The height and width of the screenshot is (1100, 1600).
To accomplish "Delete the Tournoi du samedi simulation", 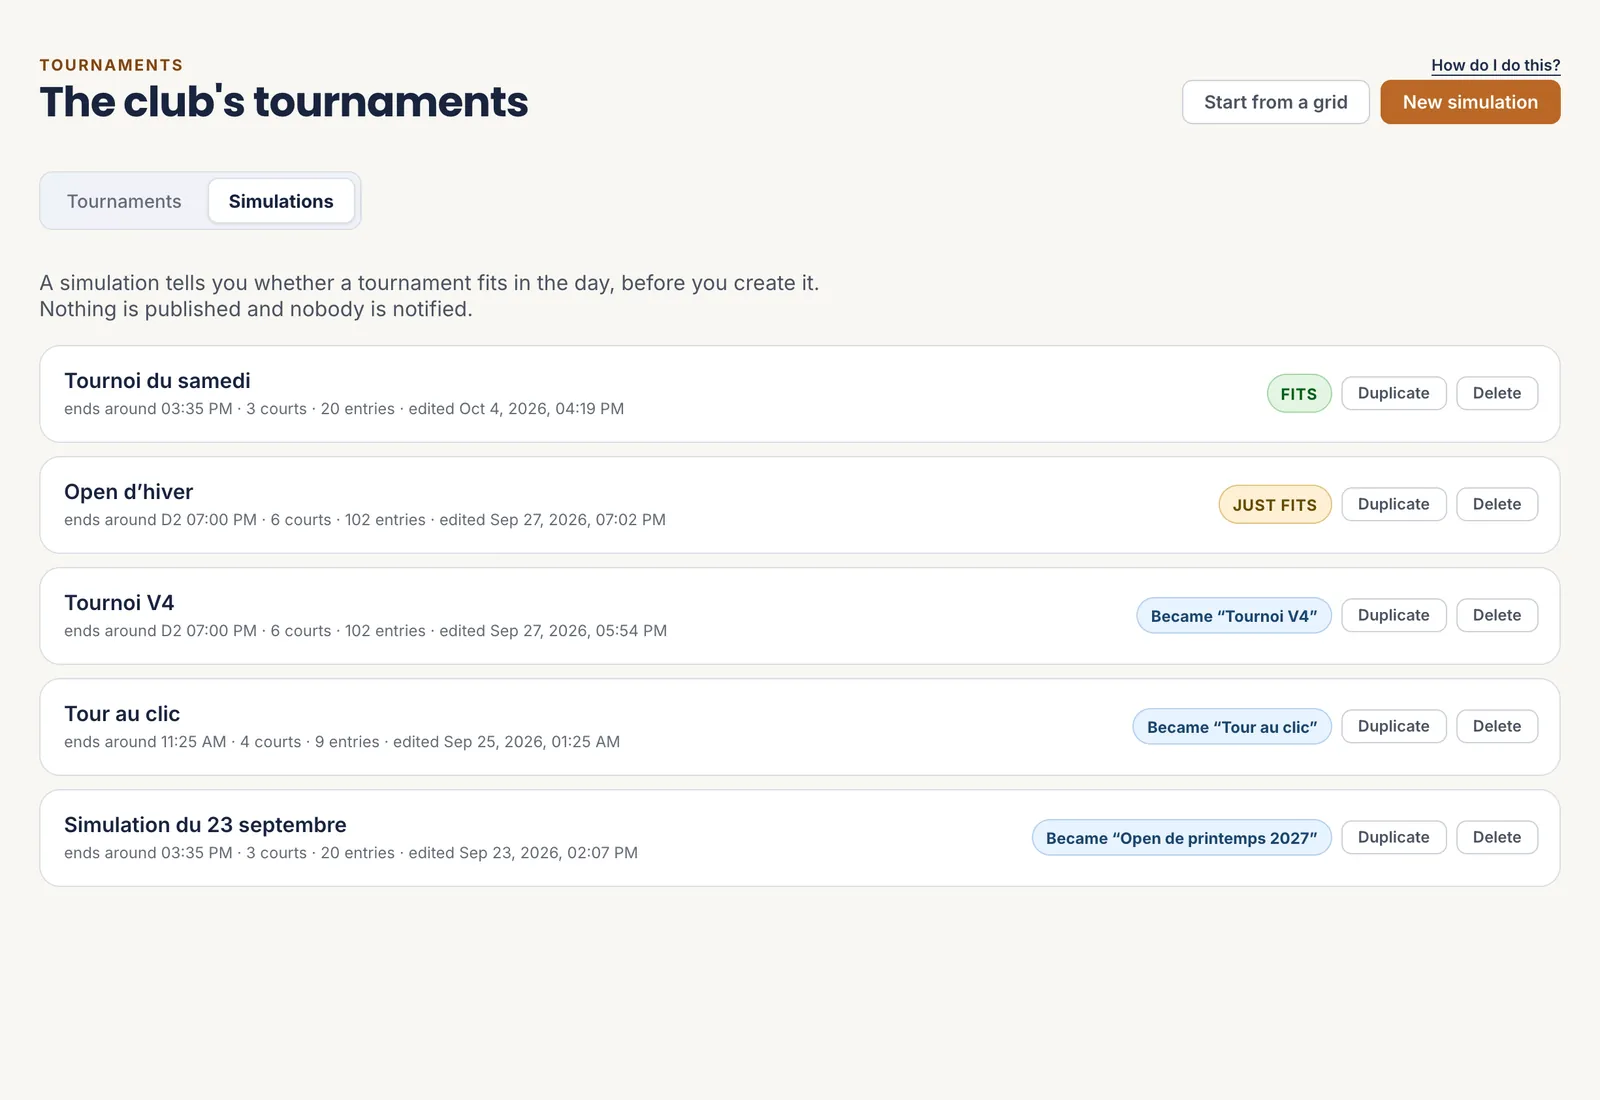I will pyautogui.click(x=1496, y=393).
